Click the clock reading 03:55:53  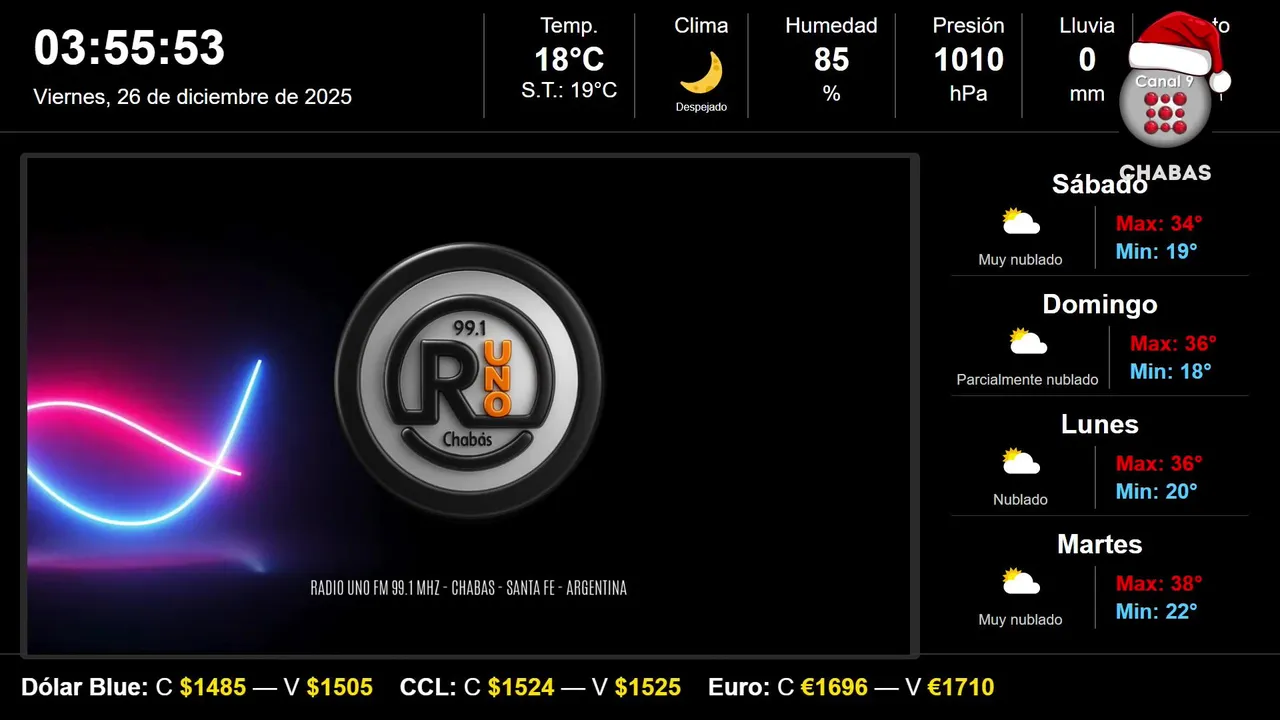pyautogui.click(x=129, y=48)
